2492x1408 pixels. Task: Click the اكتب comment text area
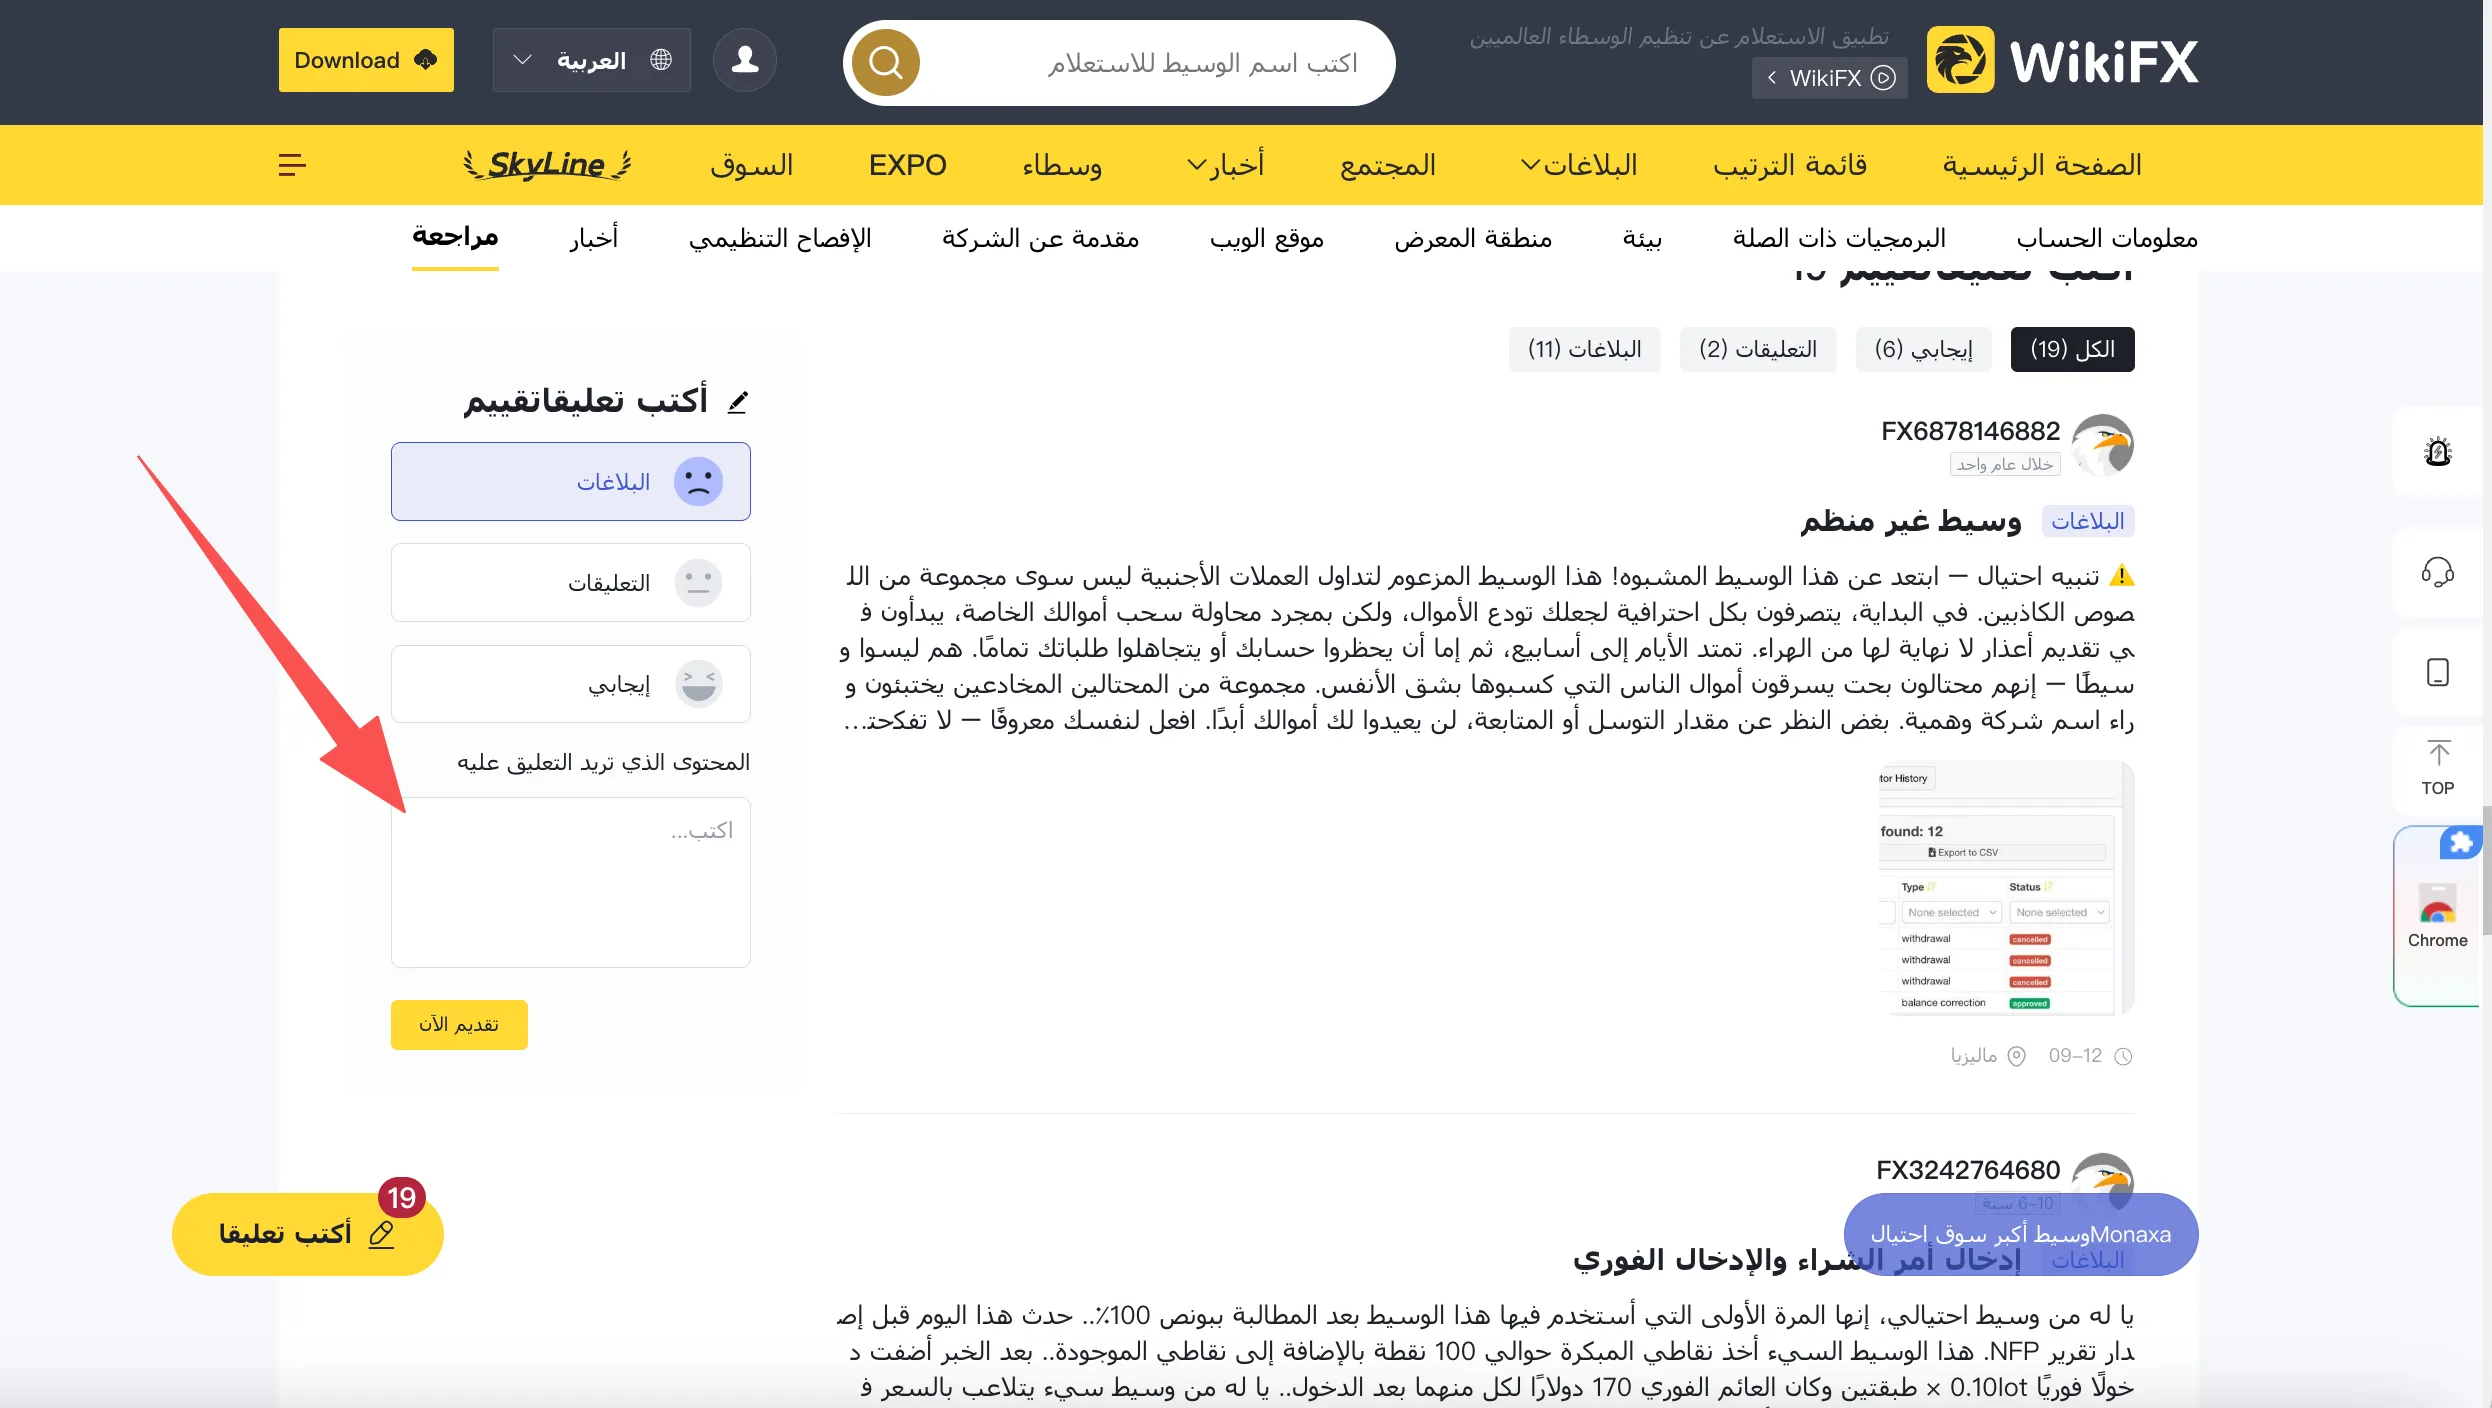pos(571,882)
